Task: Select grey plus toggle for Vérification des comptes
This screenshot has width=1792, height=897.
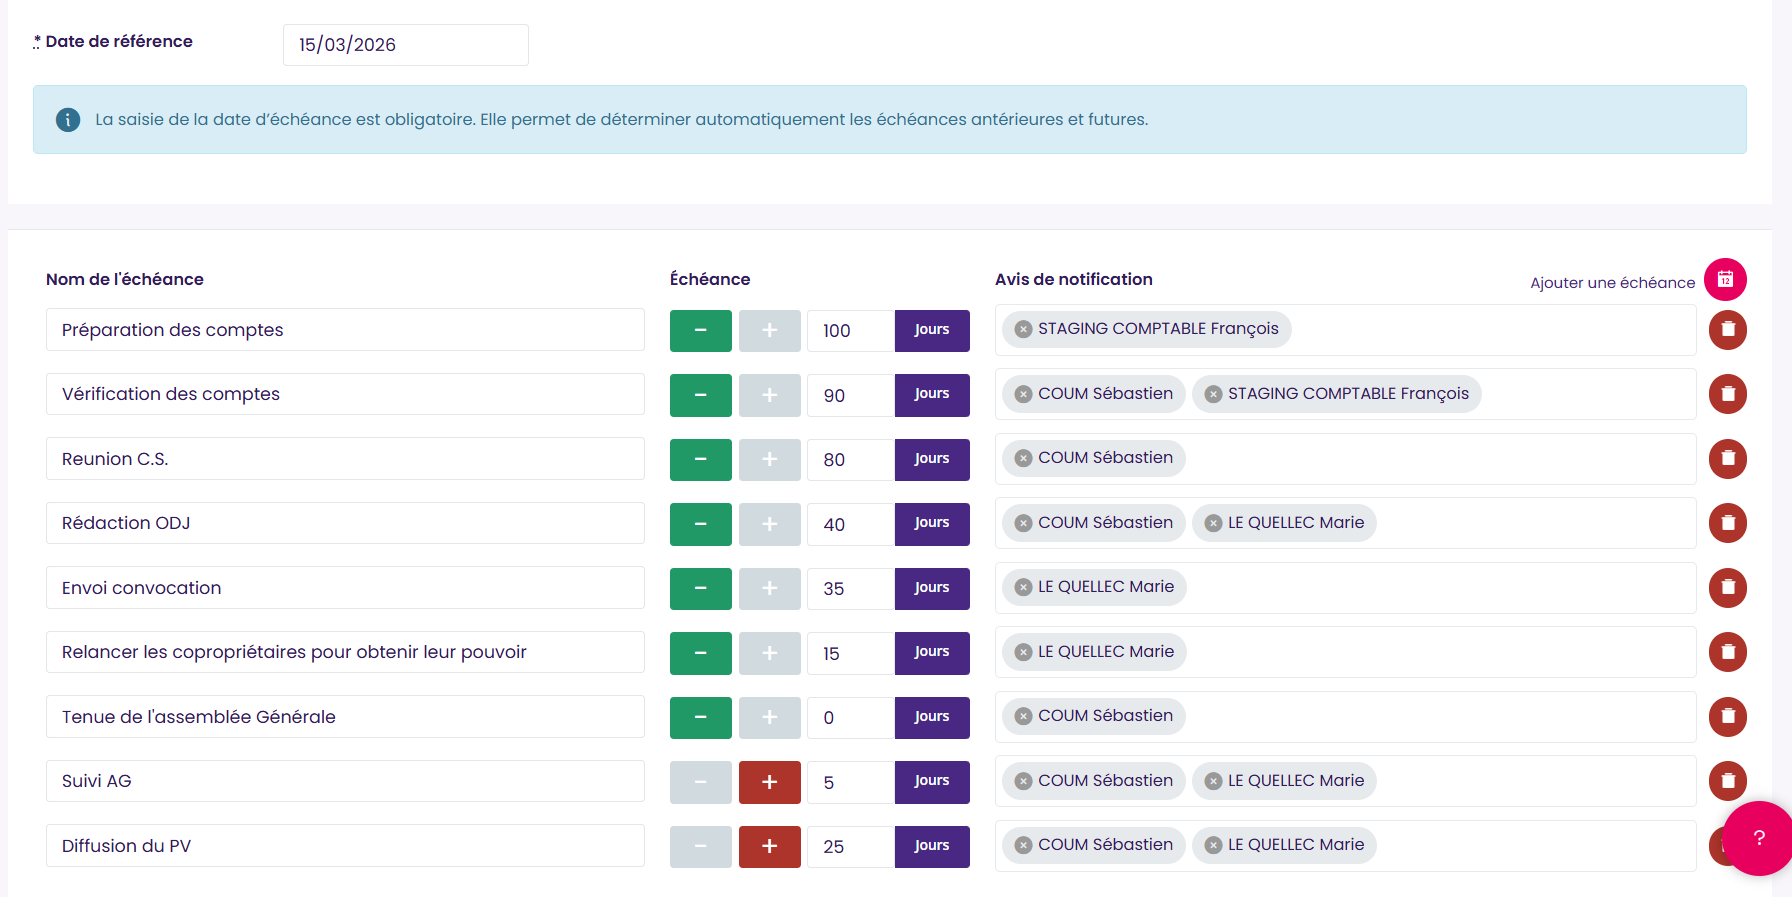Action: pyautogui.click(x=770, y=395)
